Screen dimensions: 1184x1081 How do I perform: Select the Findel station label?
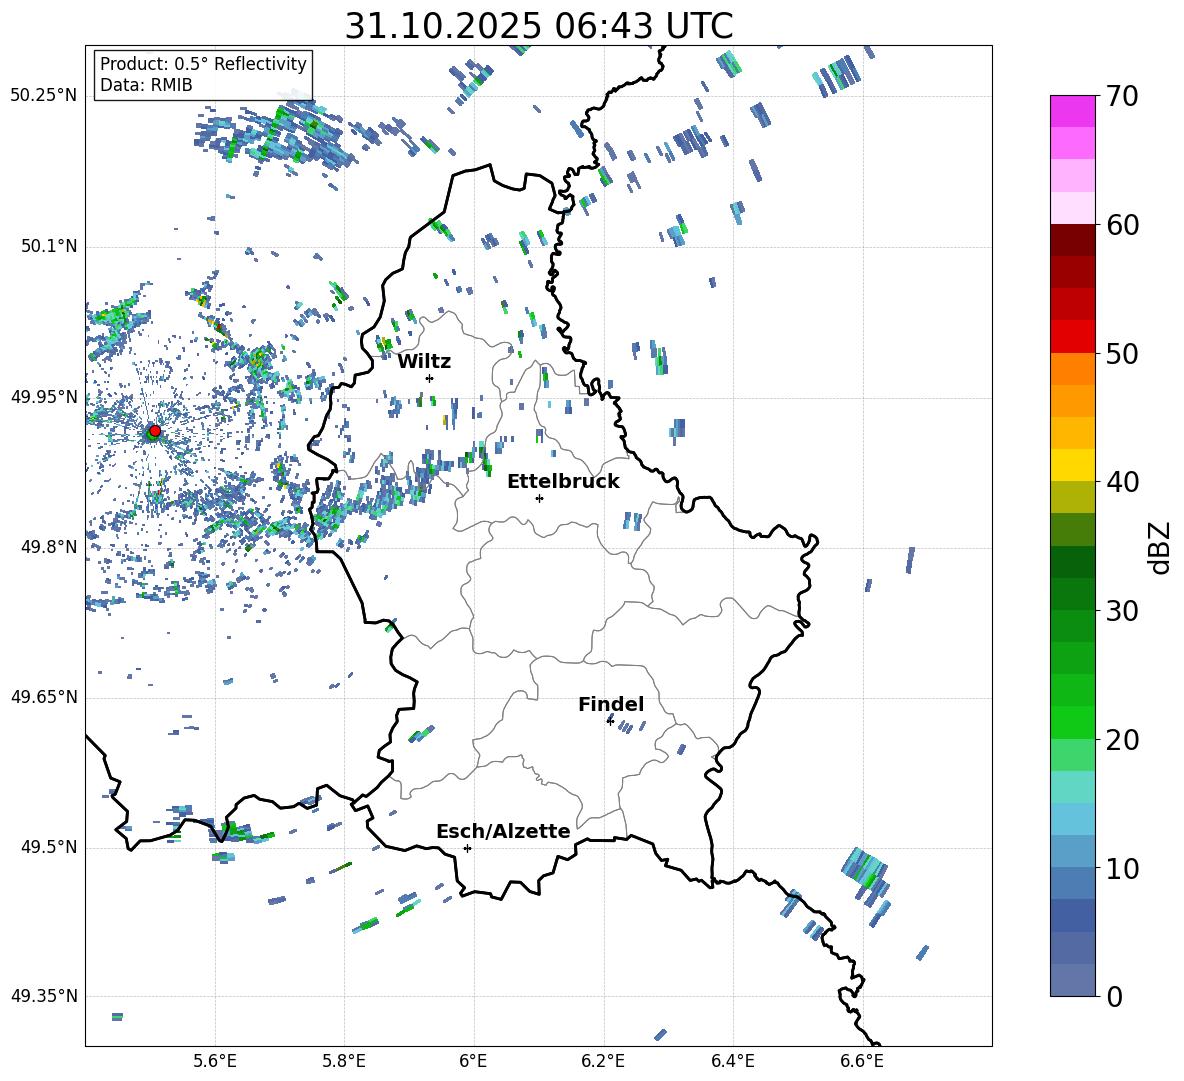click(611, 705)
